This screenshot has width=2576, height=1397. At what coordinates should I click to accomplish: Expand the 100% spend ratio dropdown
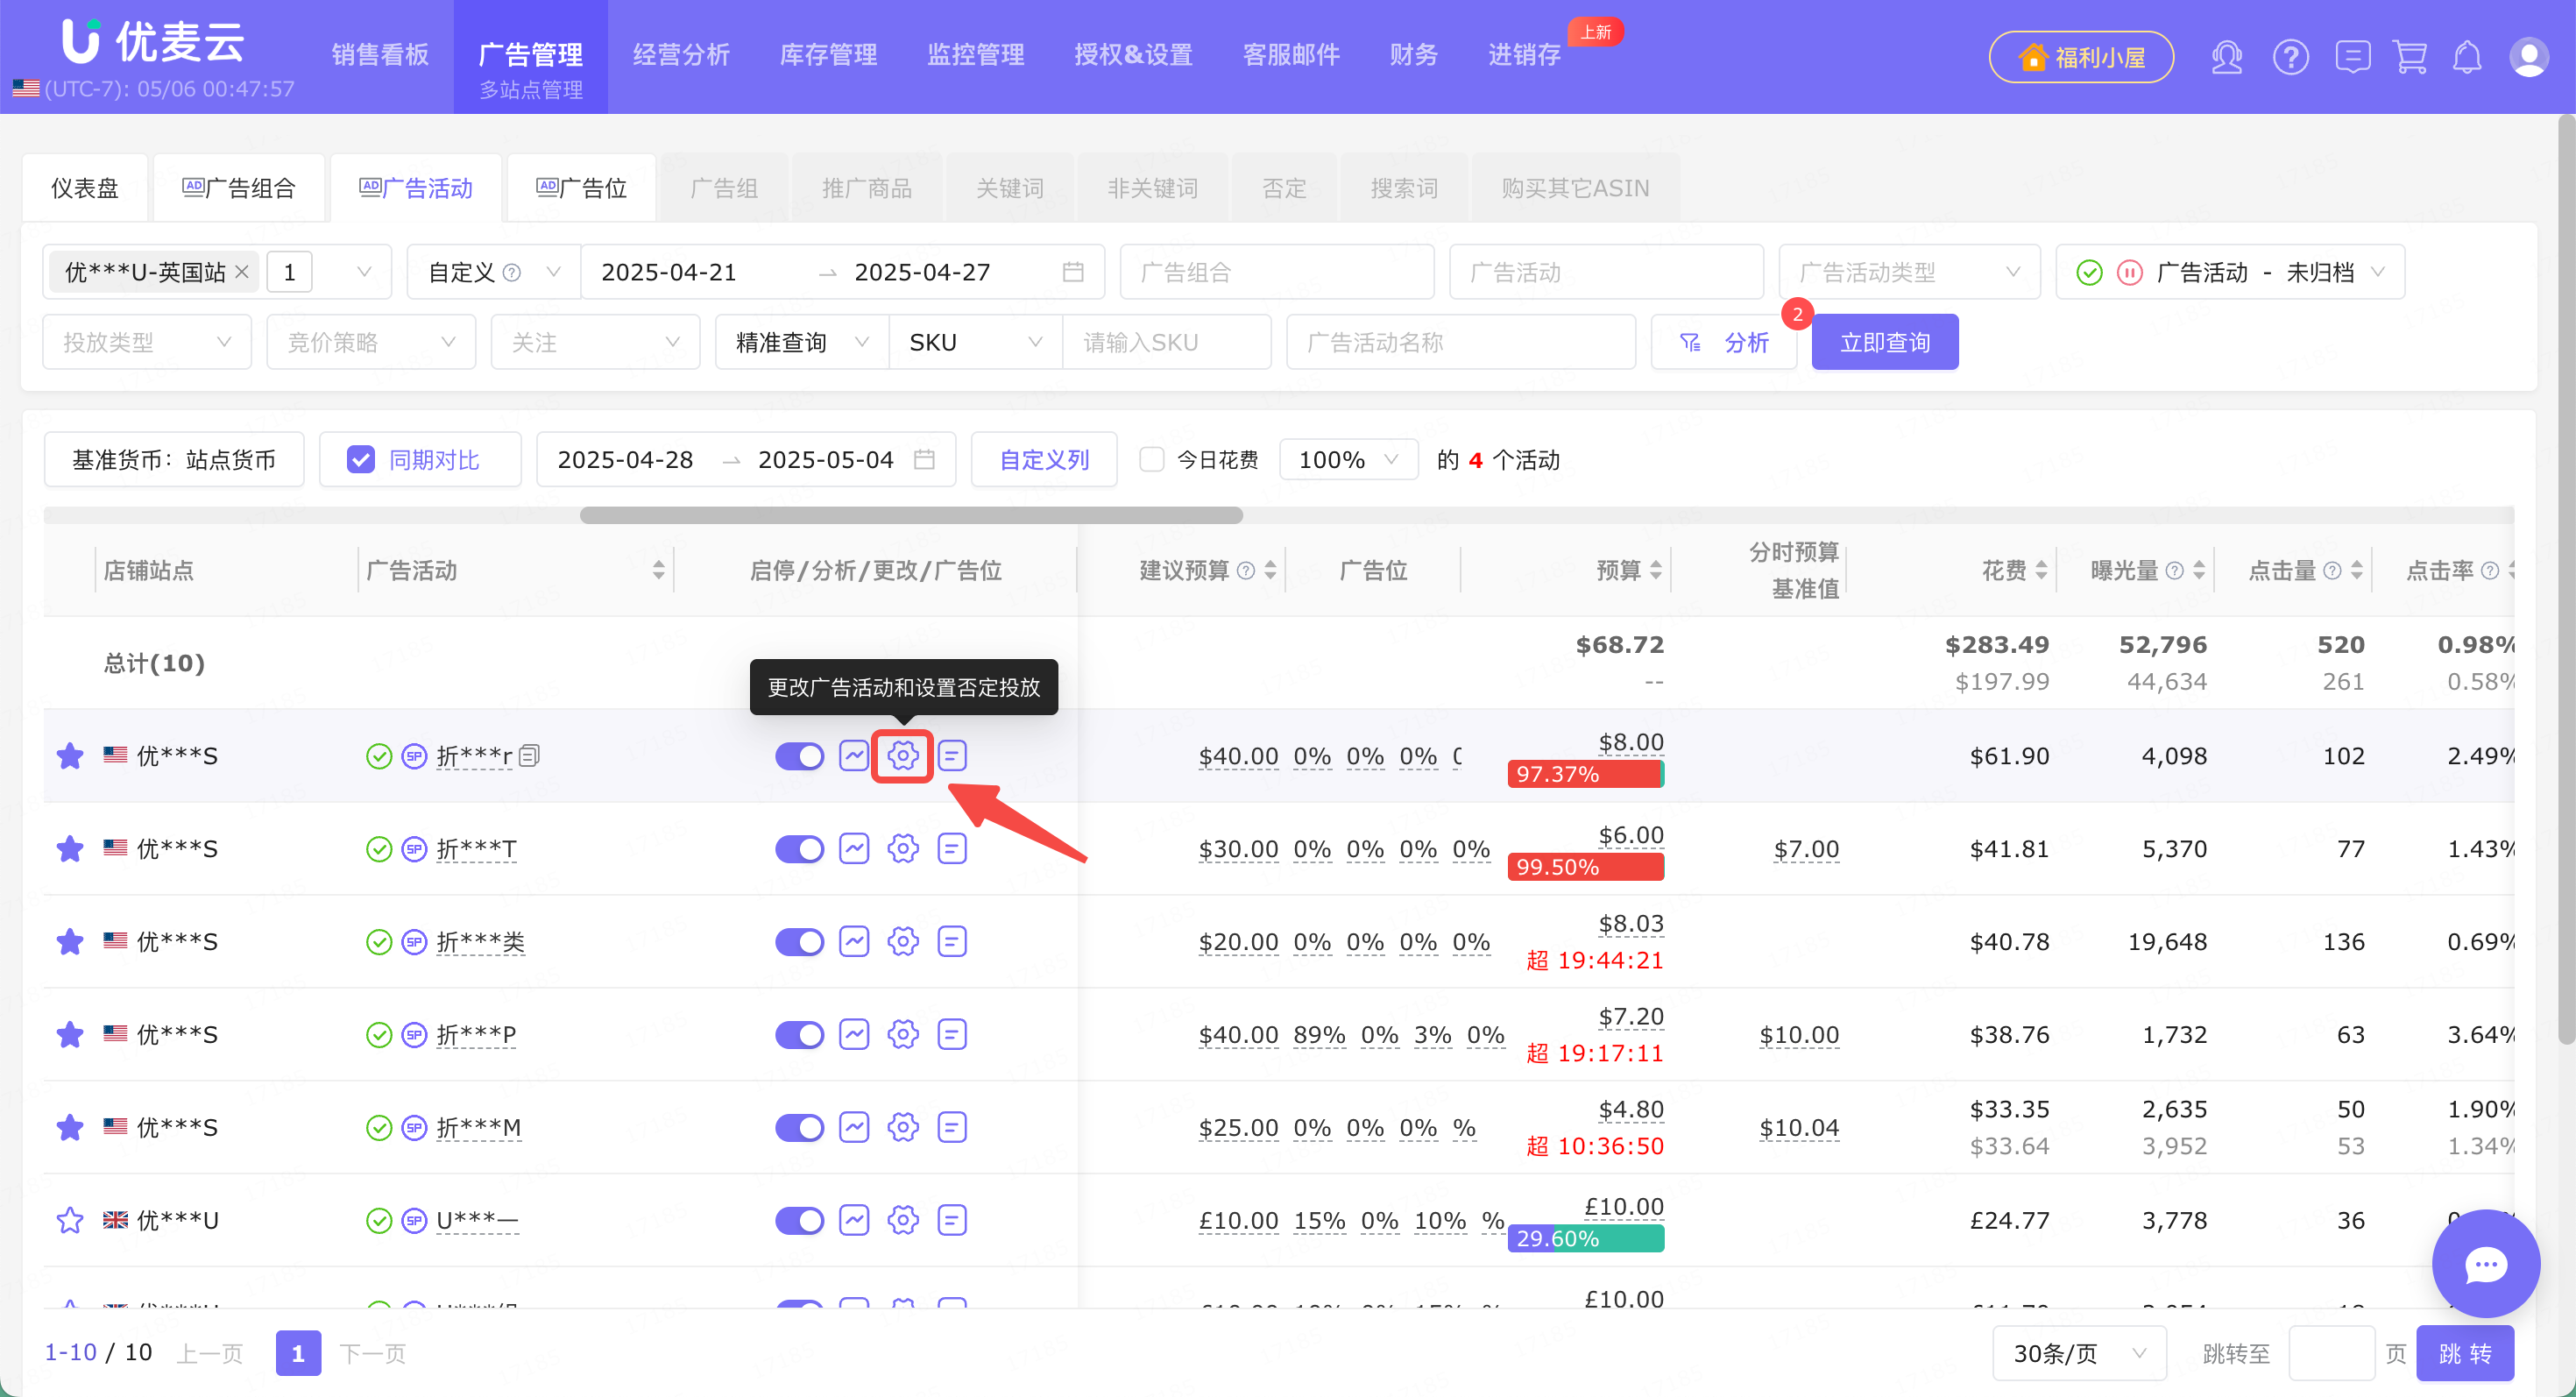(1348, 460)
